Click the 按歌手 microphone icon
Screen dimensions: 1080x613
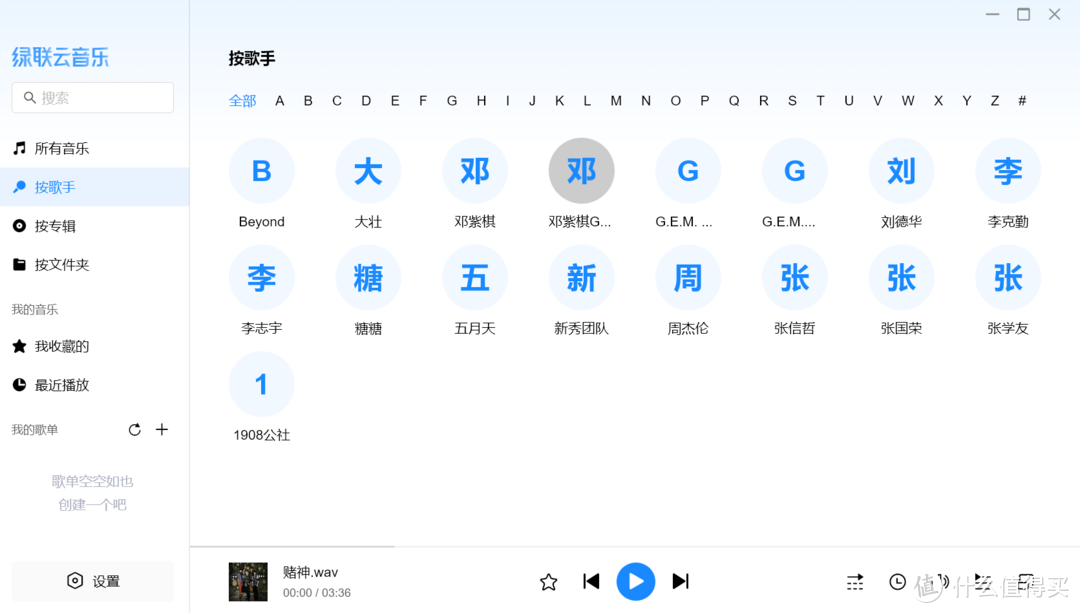19,187
